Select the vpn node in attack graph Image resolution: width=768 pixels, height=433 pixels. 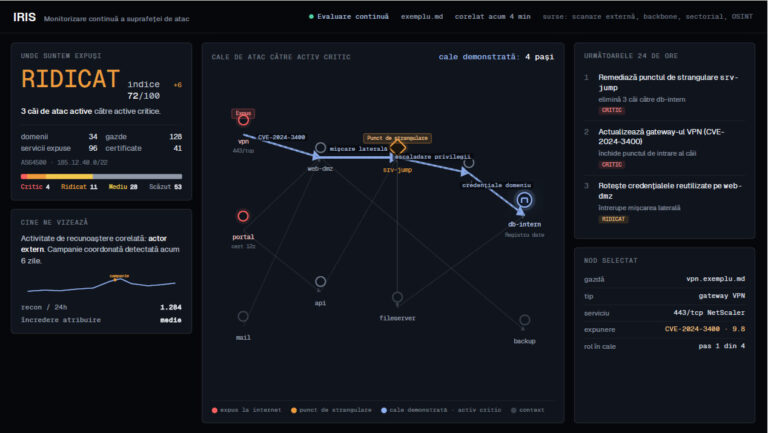tap(243, 120)
